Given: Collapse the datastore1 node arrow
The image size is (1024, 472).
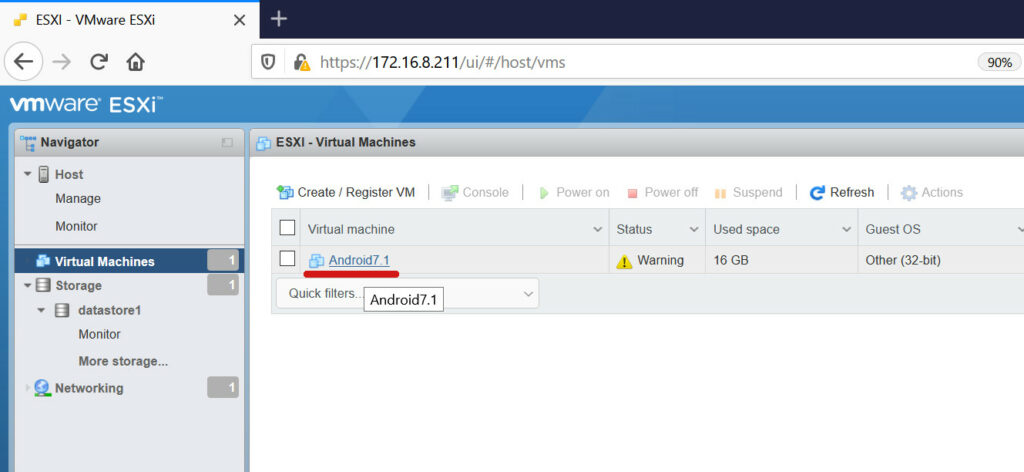Looking at the screenshot, I should [41, 310].
